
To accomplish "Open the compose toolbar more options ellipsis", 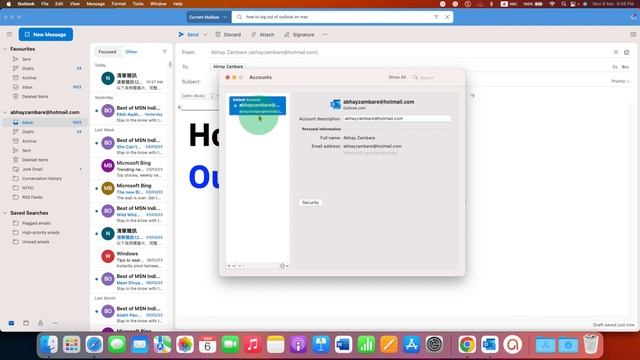I will (x=325, y=35).
